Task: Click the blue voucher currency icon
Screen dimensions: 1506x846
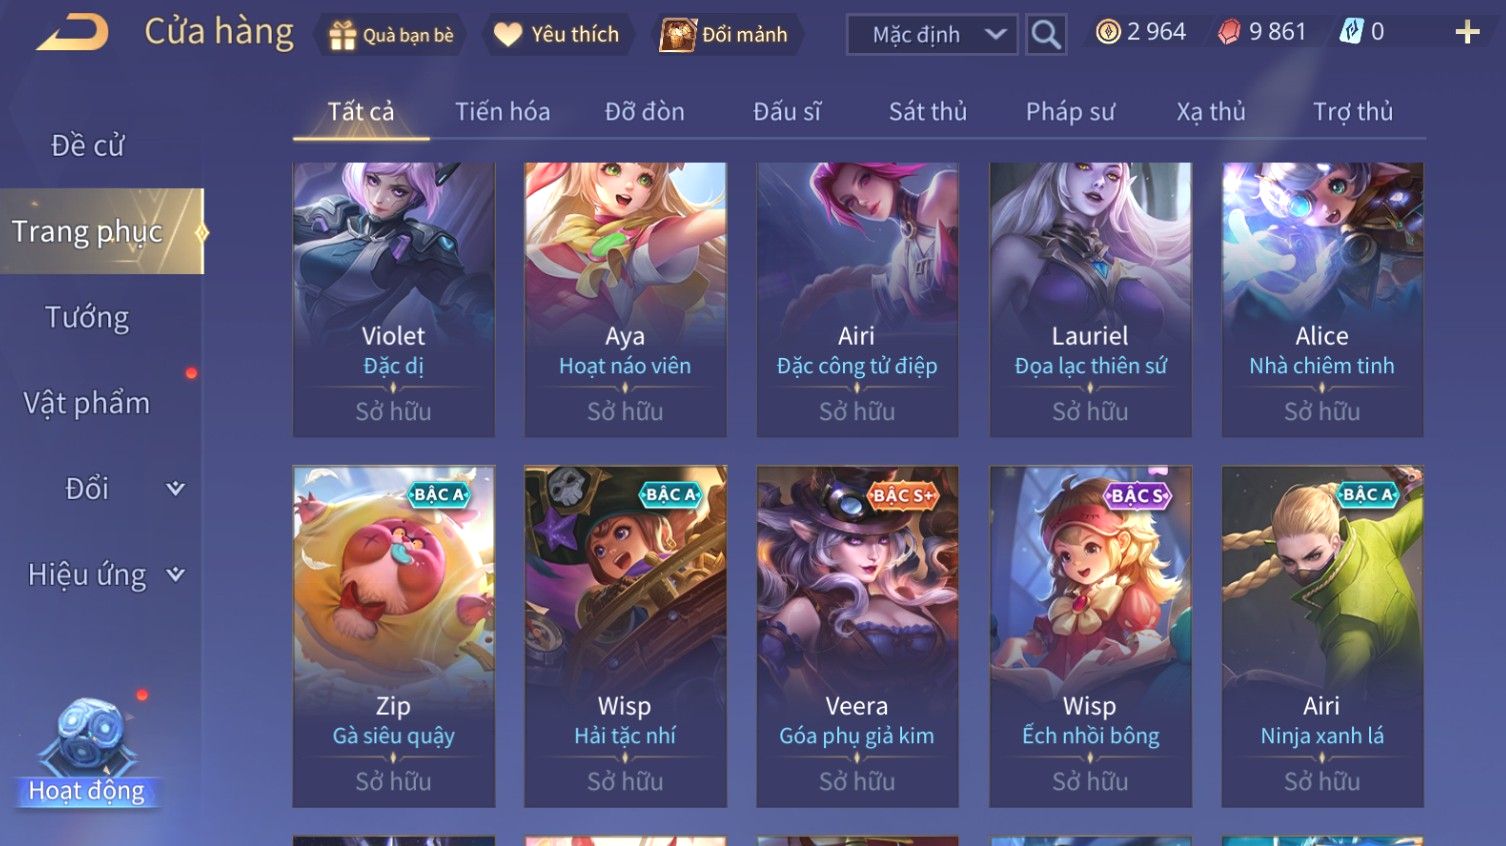Action: 1351,32
